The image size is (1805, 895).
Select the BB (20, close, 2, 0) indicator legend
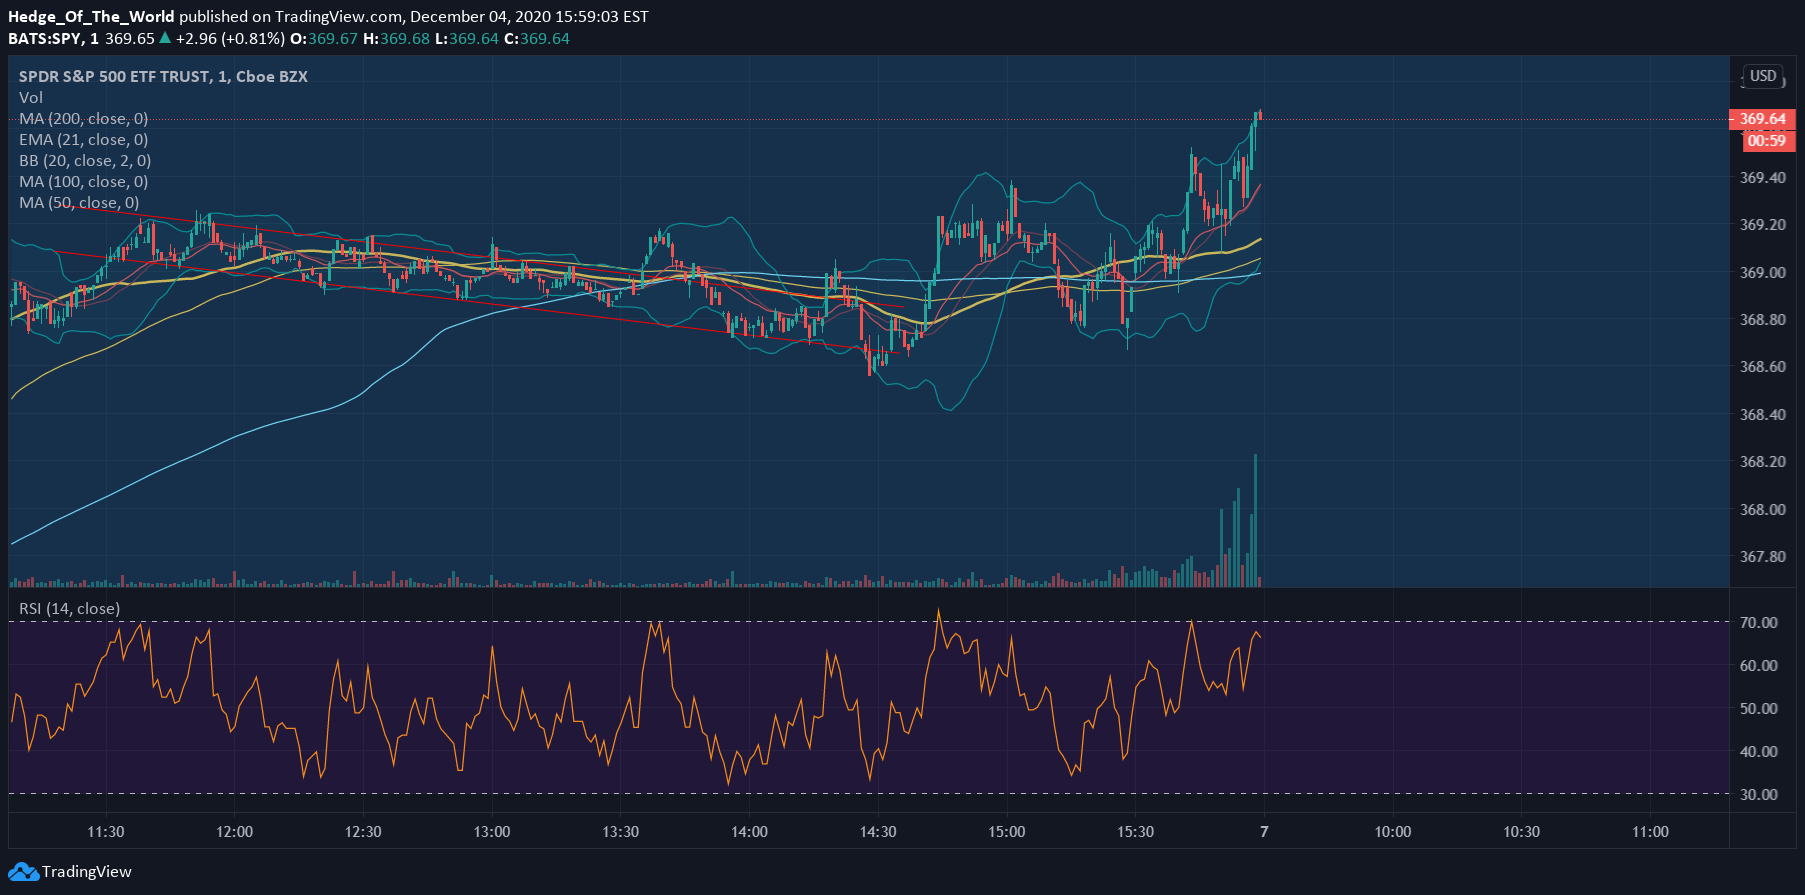pos(85,160)
